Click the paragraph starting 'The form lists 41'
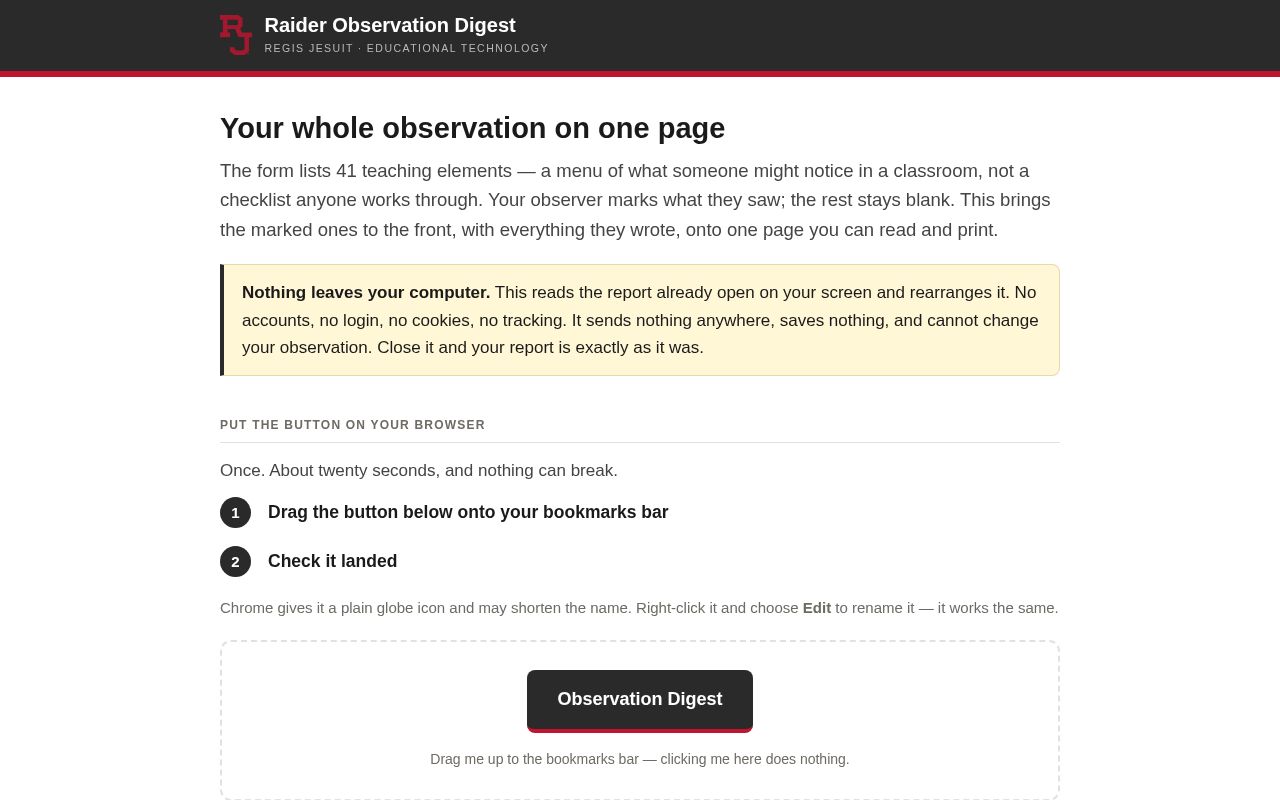 (640, 200)
